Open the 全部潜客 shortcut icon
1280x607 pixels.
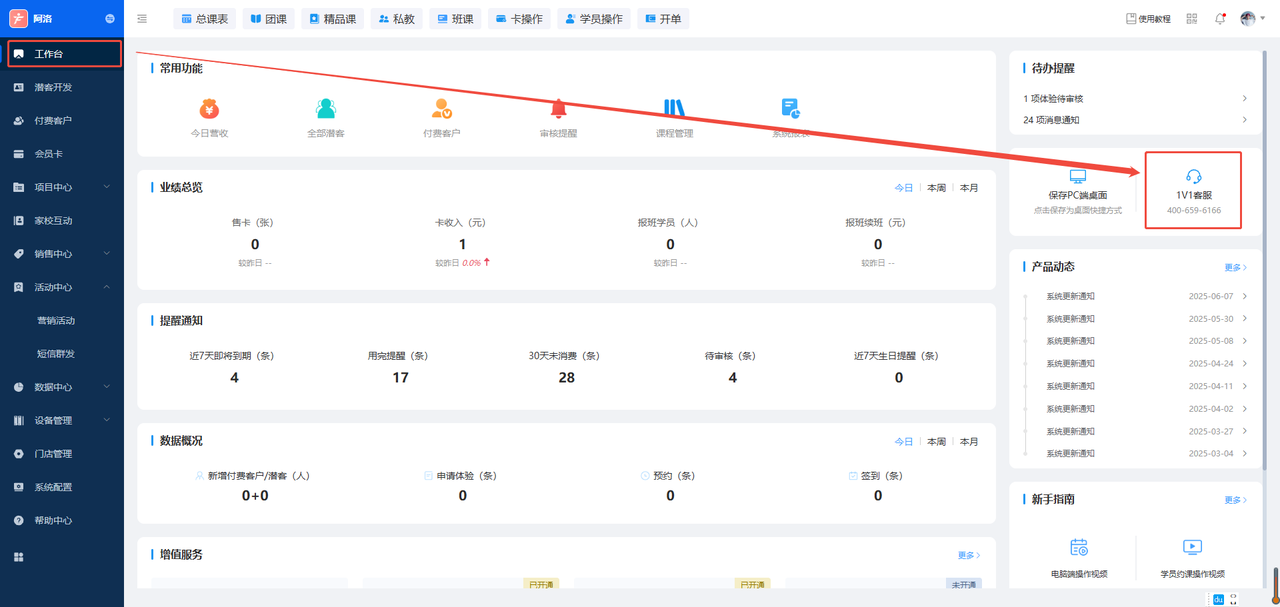(326, 109)
